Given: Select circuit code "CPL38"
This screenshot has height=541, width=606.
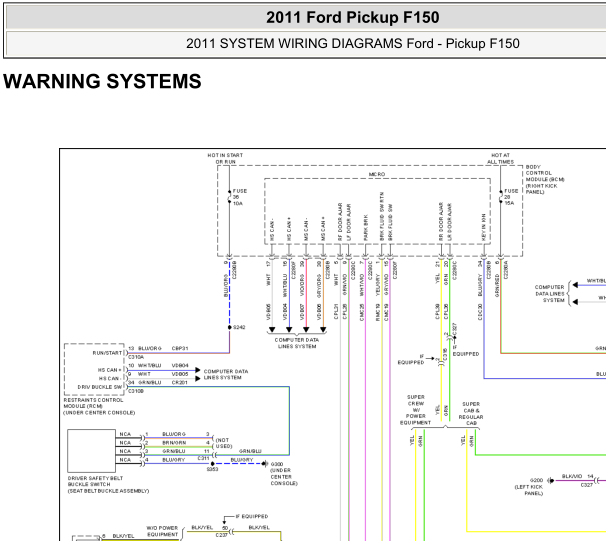Looking at the screenshot, I should [x=437, y=311].
